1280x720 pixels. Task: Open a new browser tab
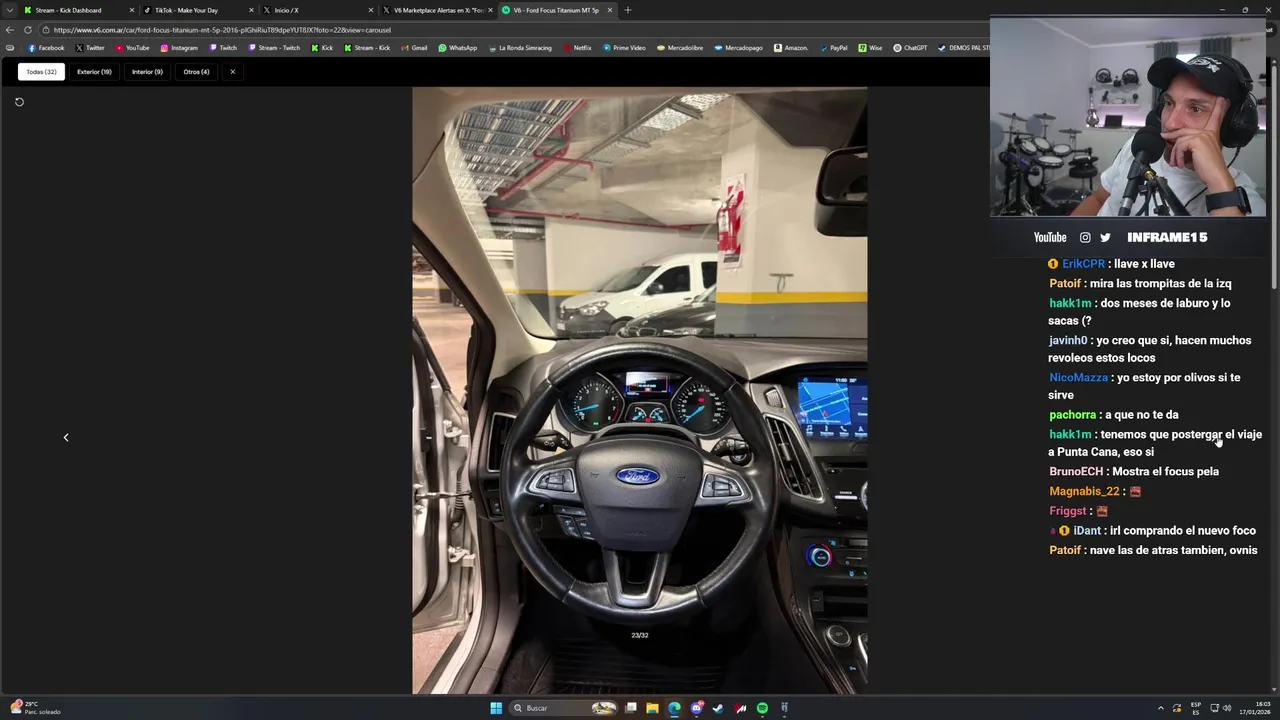(x=628, y=10)
